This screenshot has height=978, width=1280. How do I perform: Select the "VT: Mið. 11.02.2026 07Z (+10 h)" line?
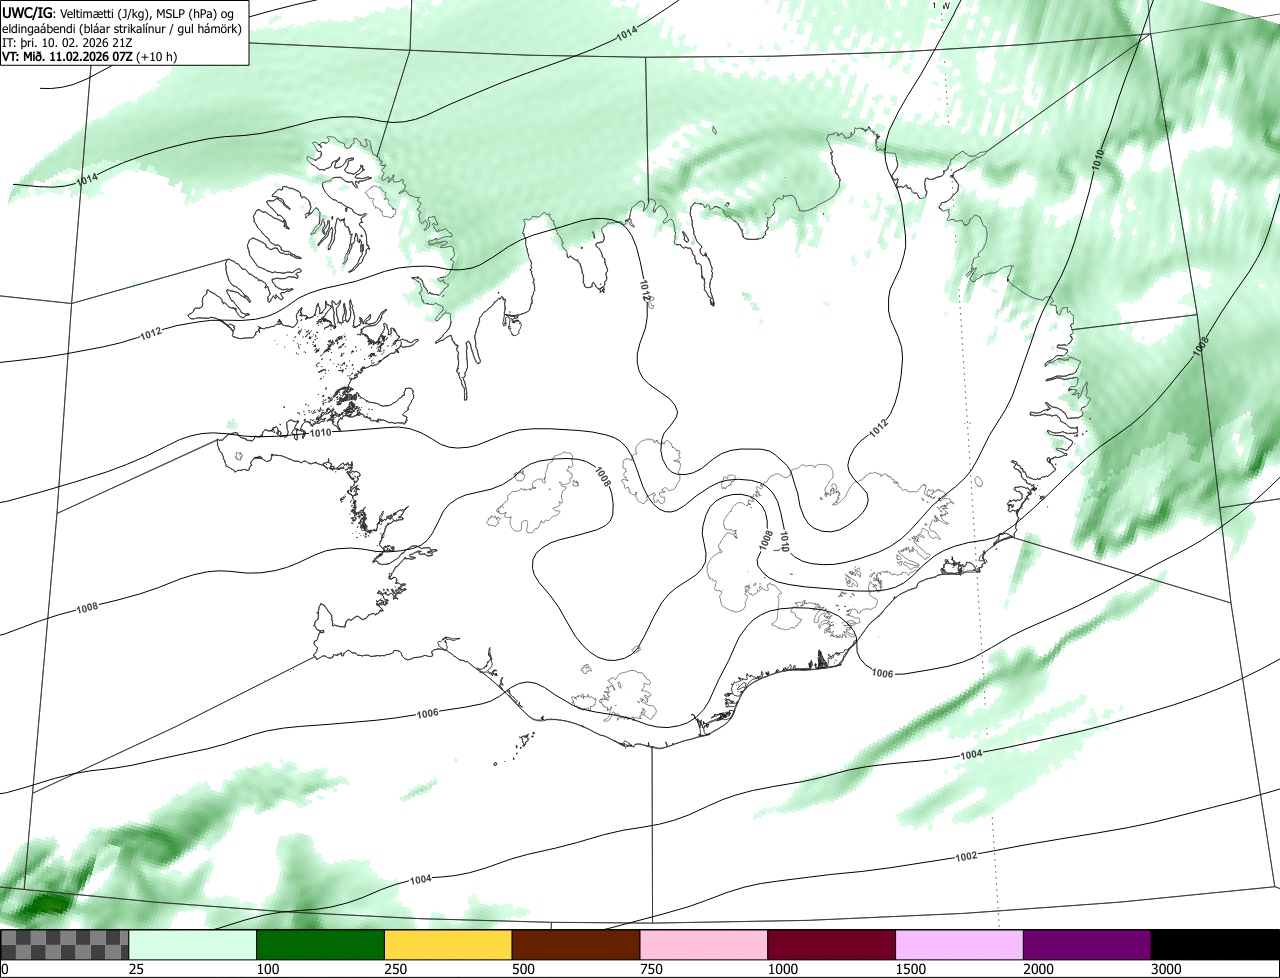pyautogui.click(x=90, y=57)
